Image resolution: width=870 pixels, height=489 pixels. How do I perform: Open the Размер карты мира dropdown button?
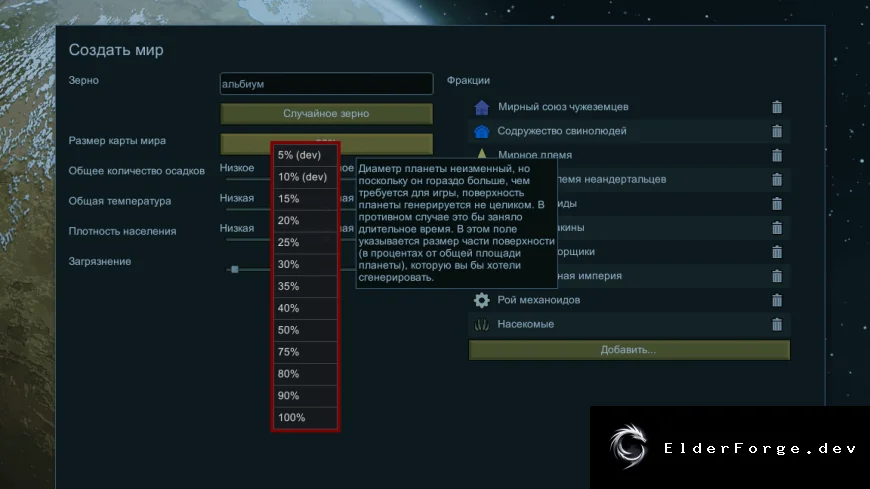point(326,143)
